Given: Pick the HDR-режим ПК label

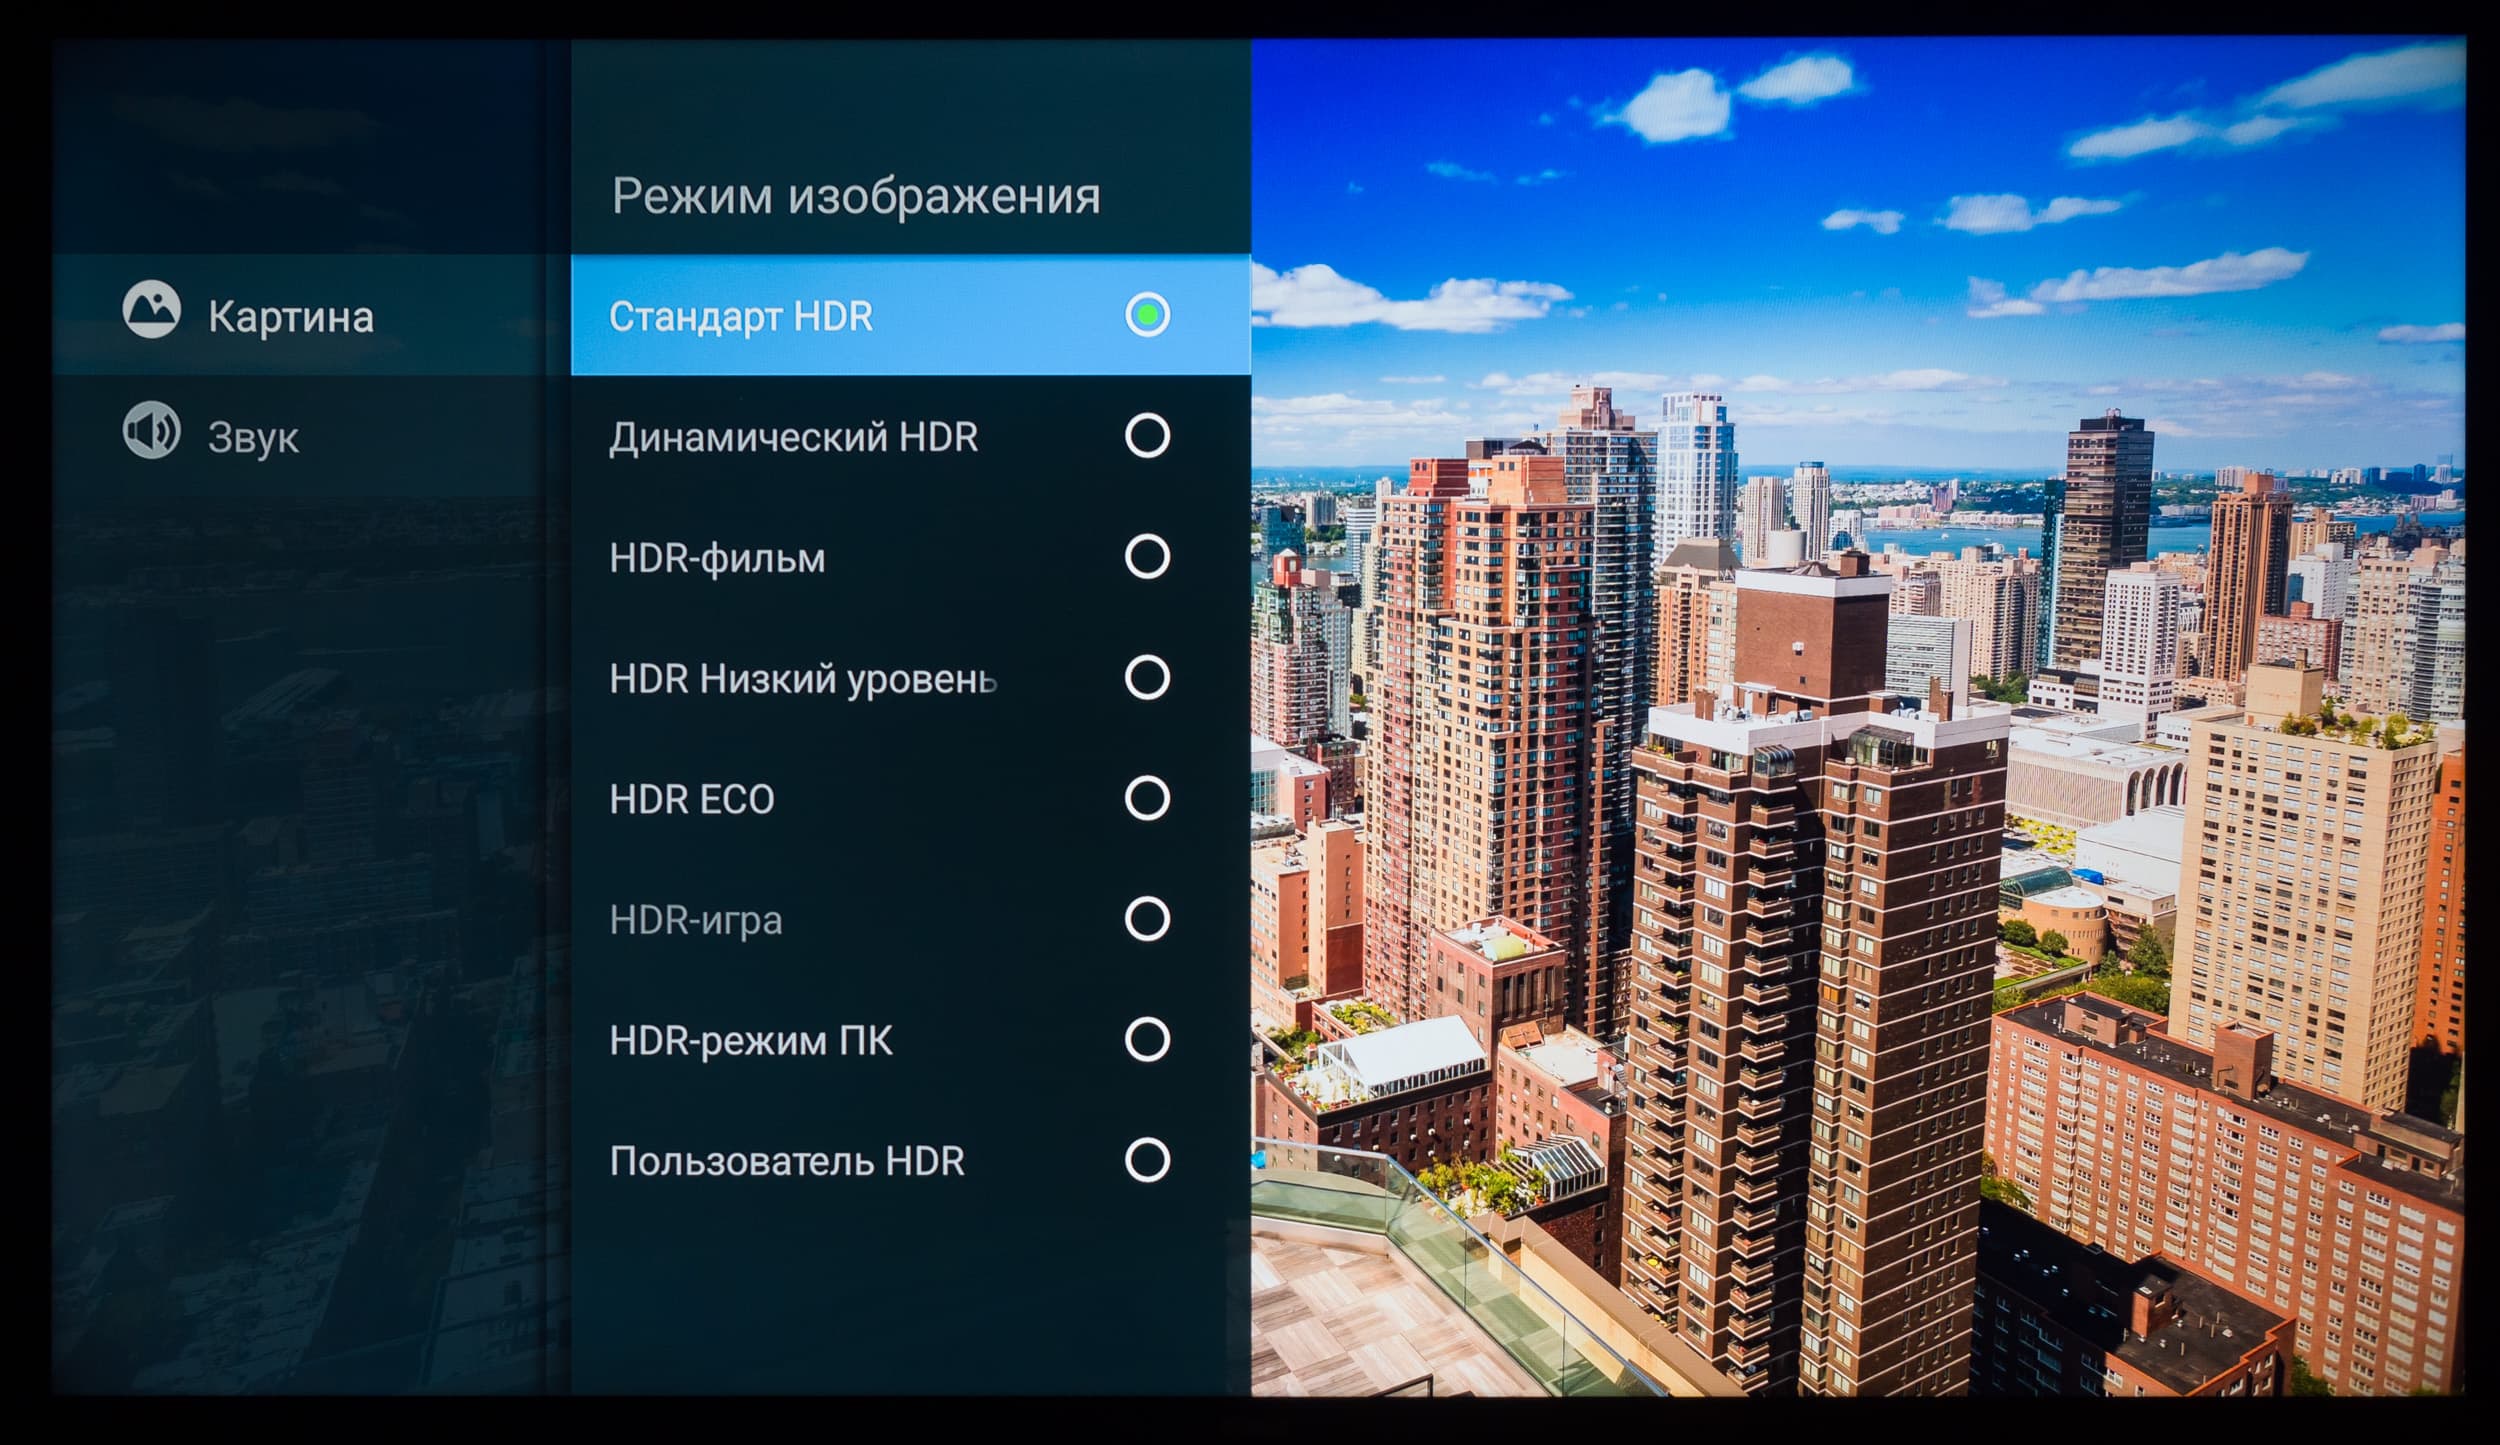Looking at the screenshot, I should click(750, 1041).
